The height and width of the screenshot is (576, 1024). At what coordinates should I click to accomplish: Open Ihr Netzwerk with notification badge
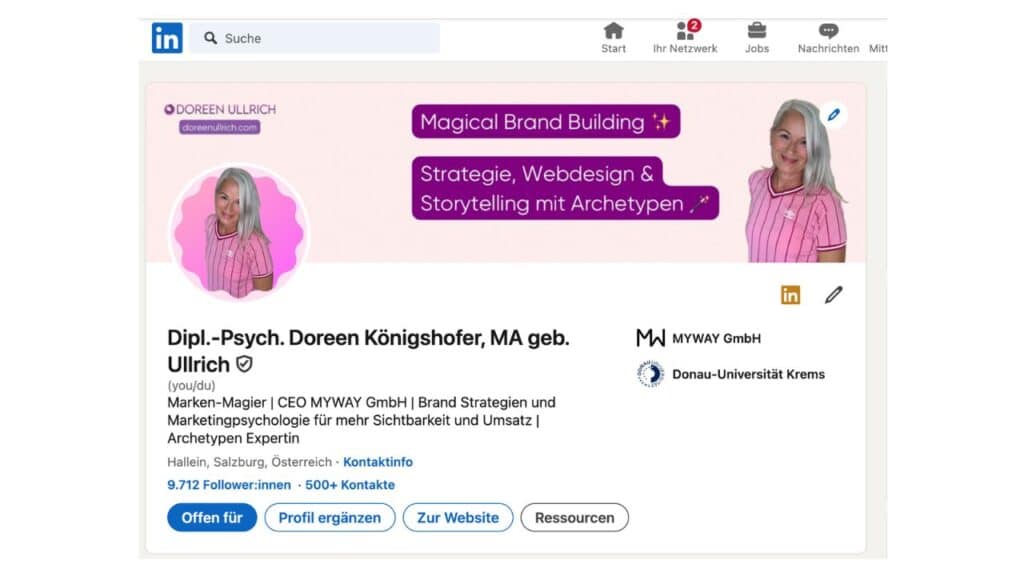tap(684, 38)
